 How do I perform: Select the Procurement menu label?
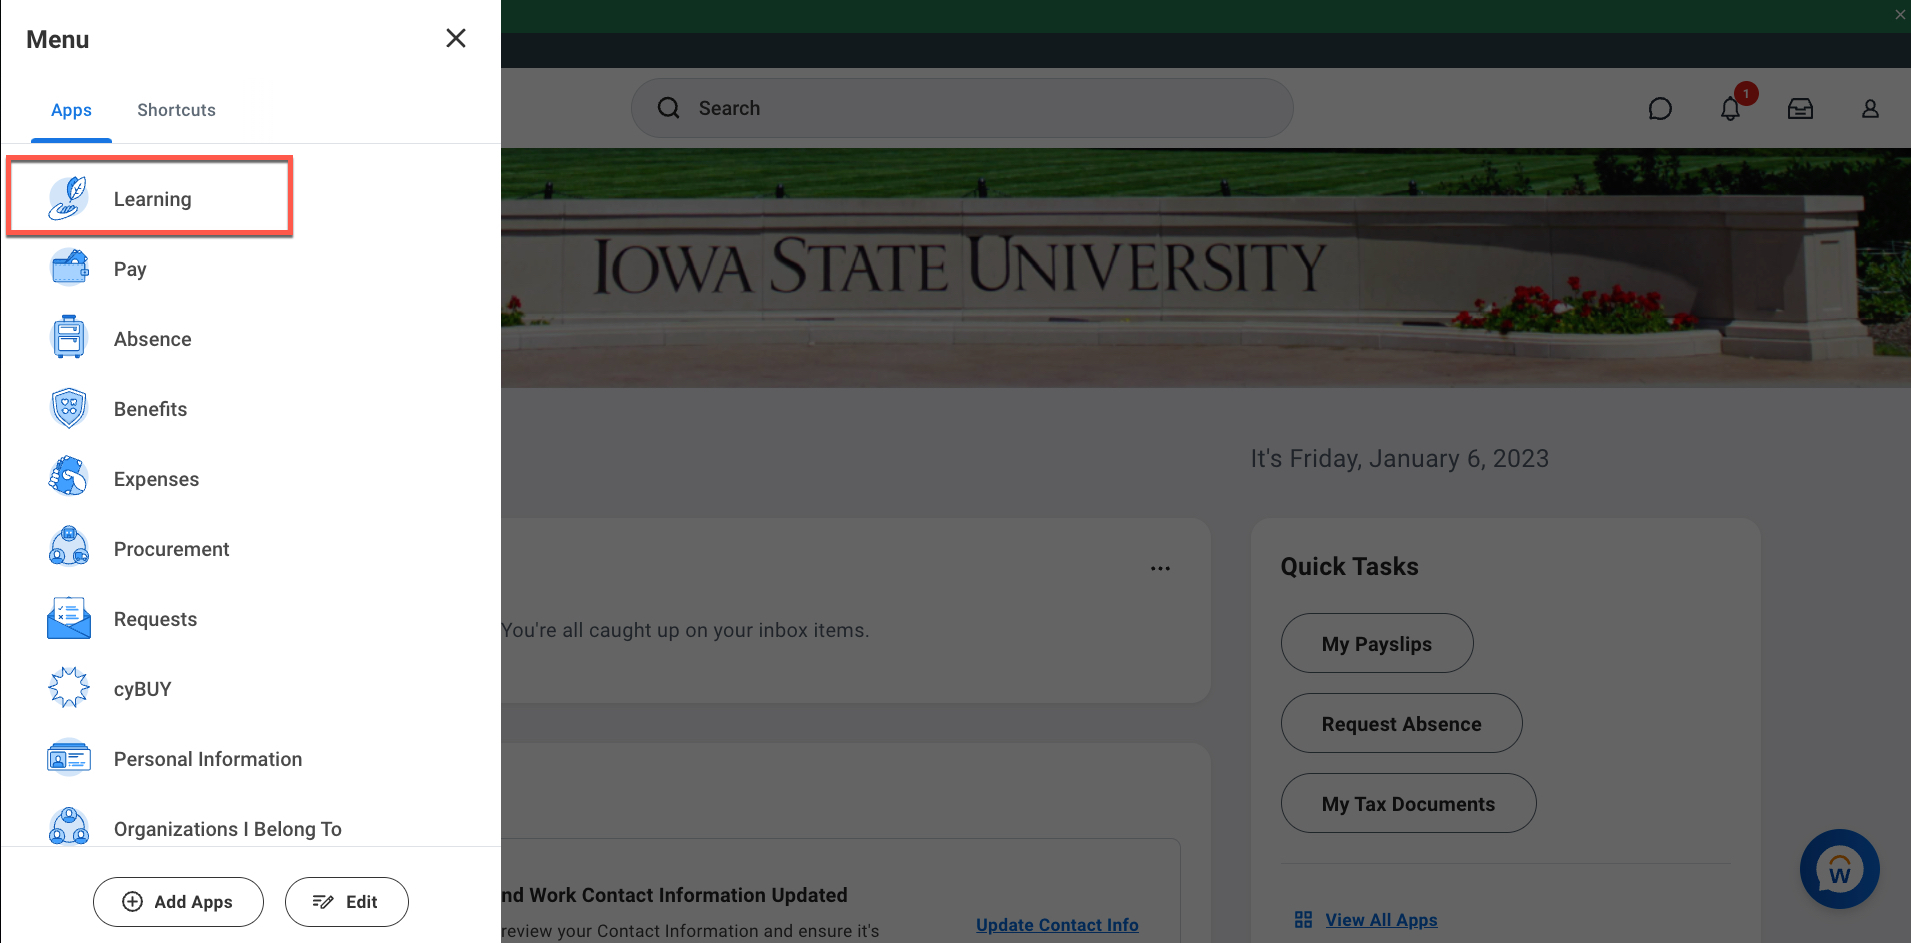pos(171,549)
